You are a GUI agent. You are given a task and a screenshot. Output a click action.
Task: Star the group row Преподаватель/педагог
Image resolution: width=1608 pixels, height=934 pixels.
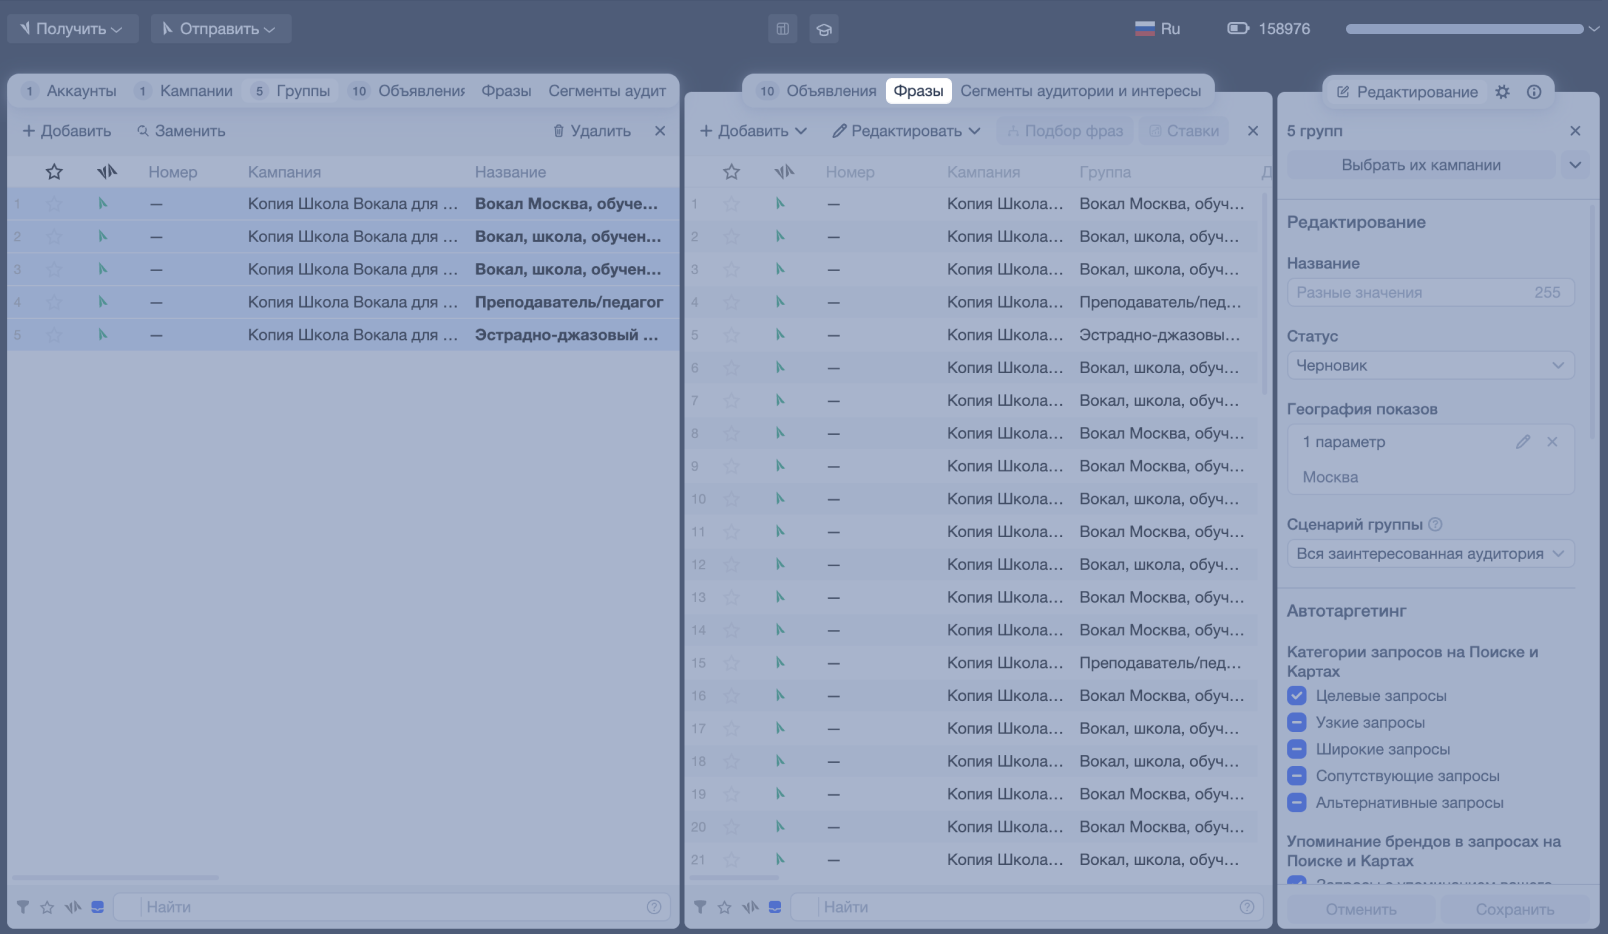(54, 302)
